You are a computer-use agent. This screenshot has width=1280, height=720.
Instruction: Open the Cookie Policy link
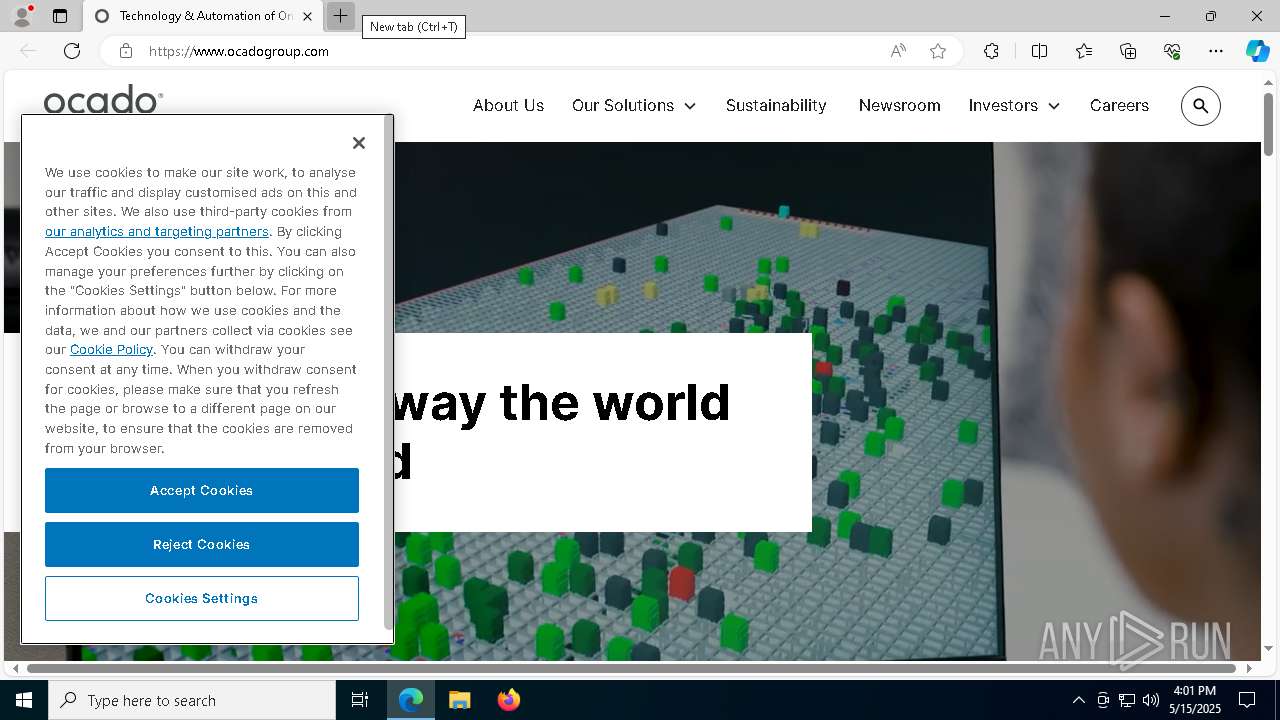point(111,349)
